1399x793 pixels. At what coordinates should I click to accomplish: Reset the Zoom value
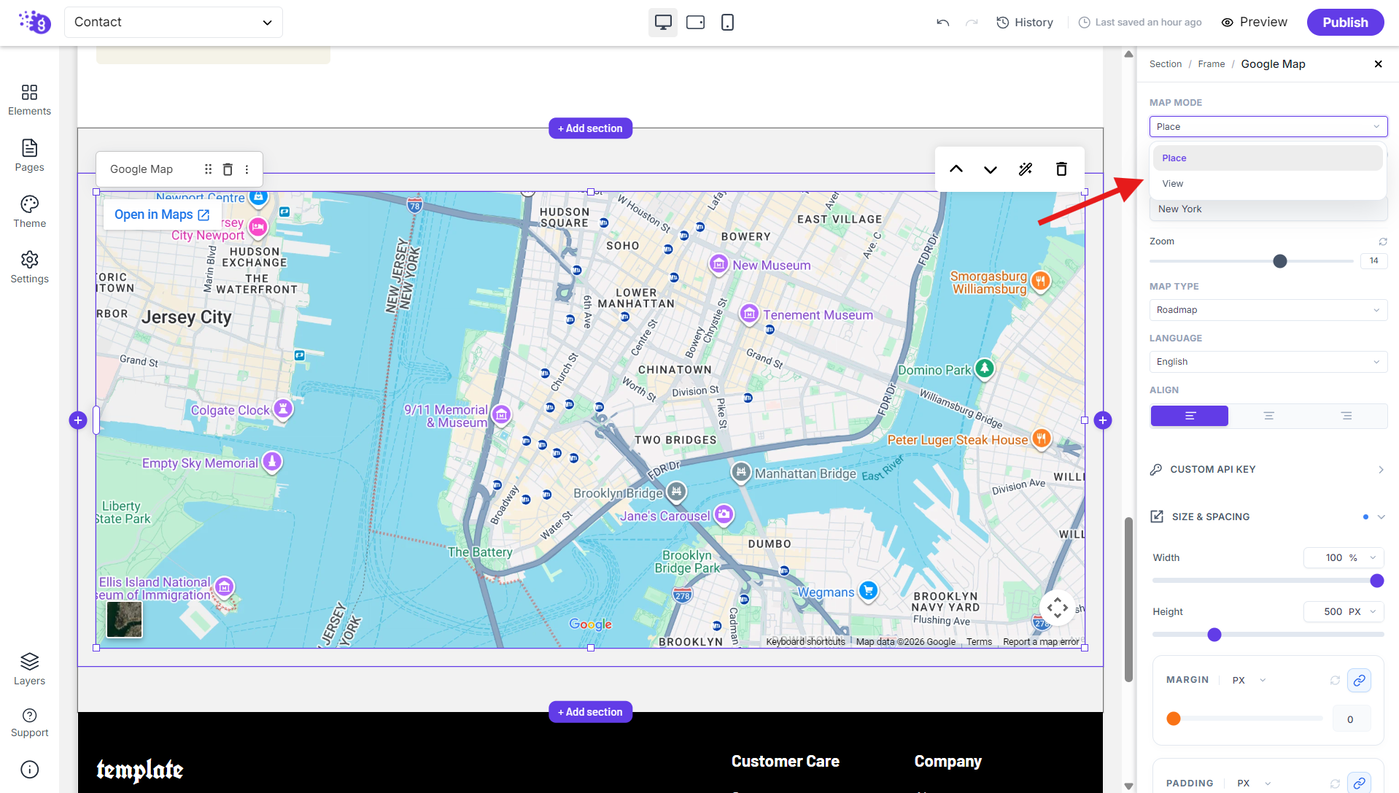1382,242
